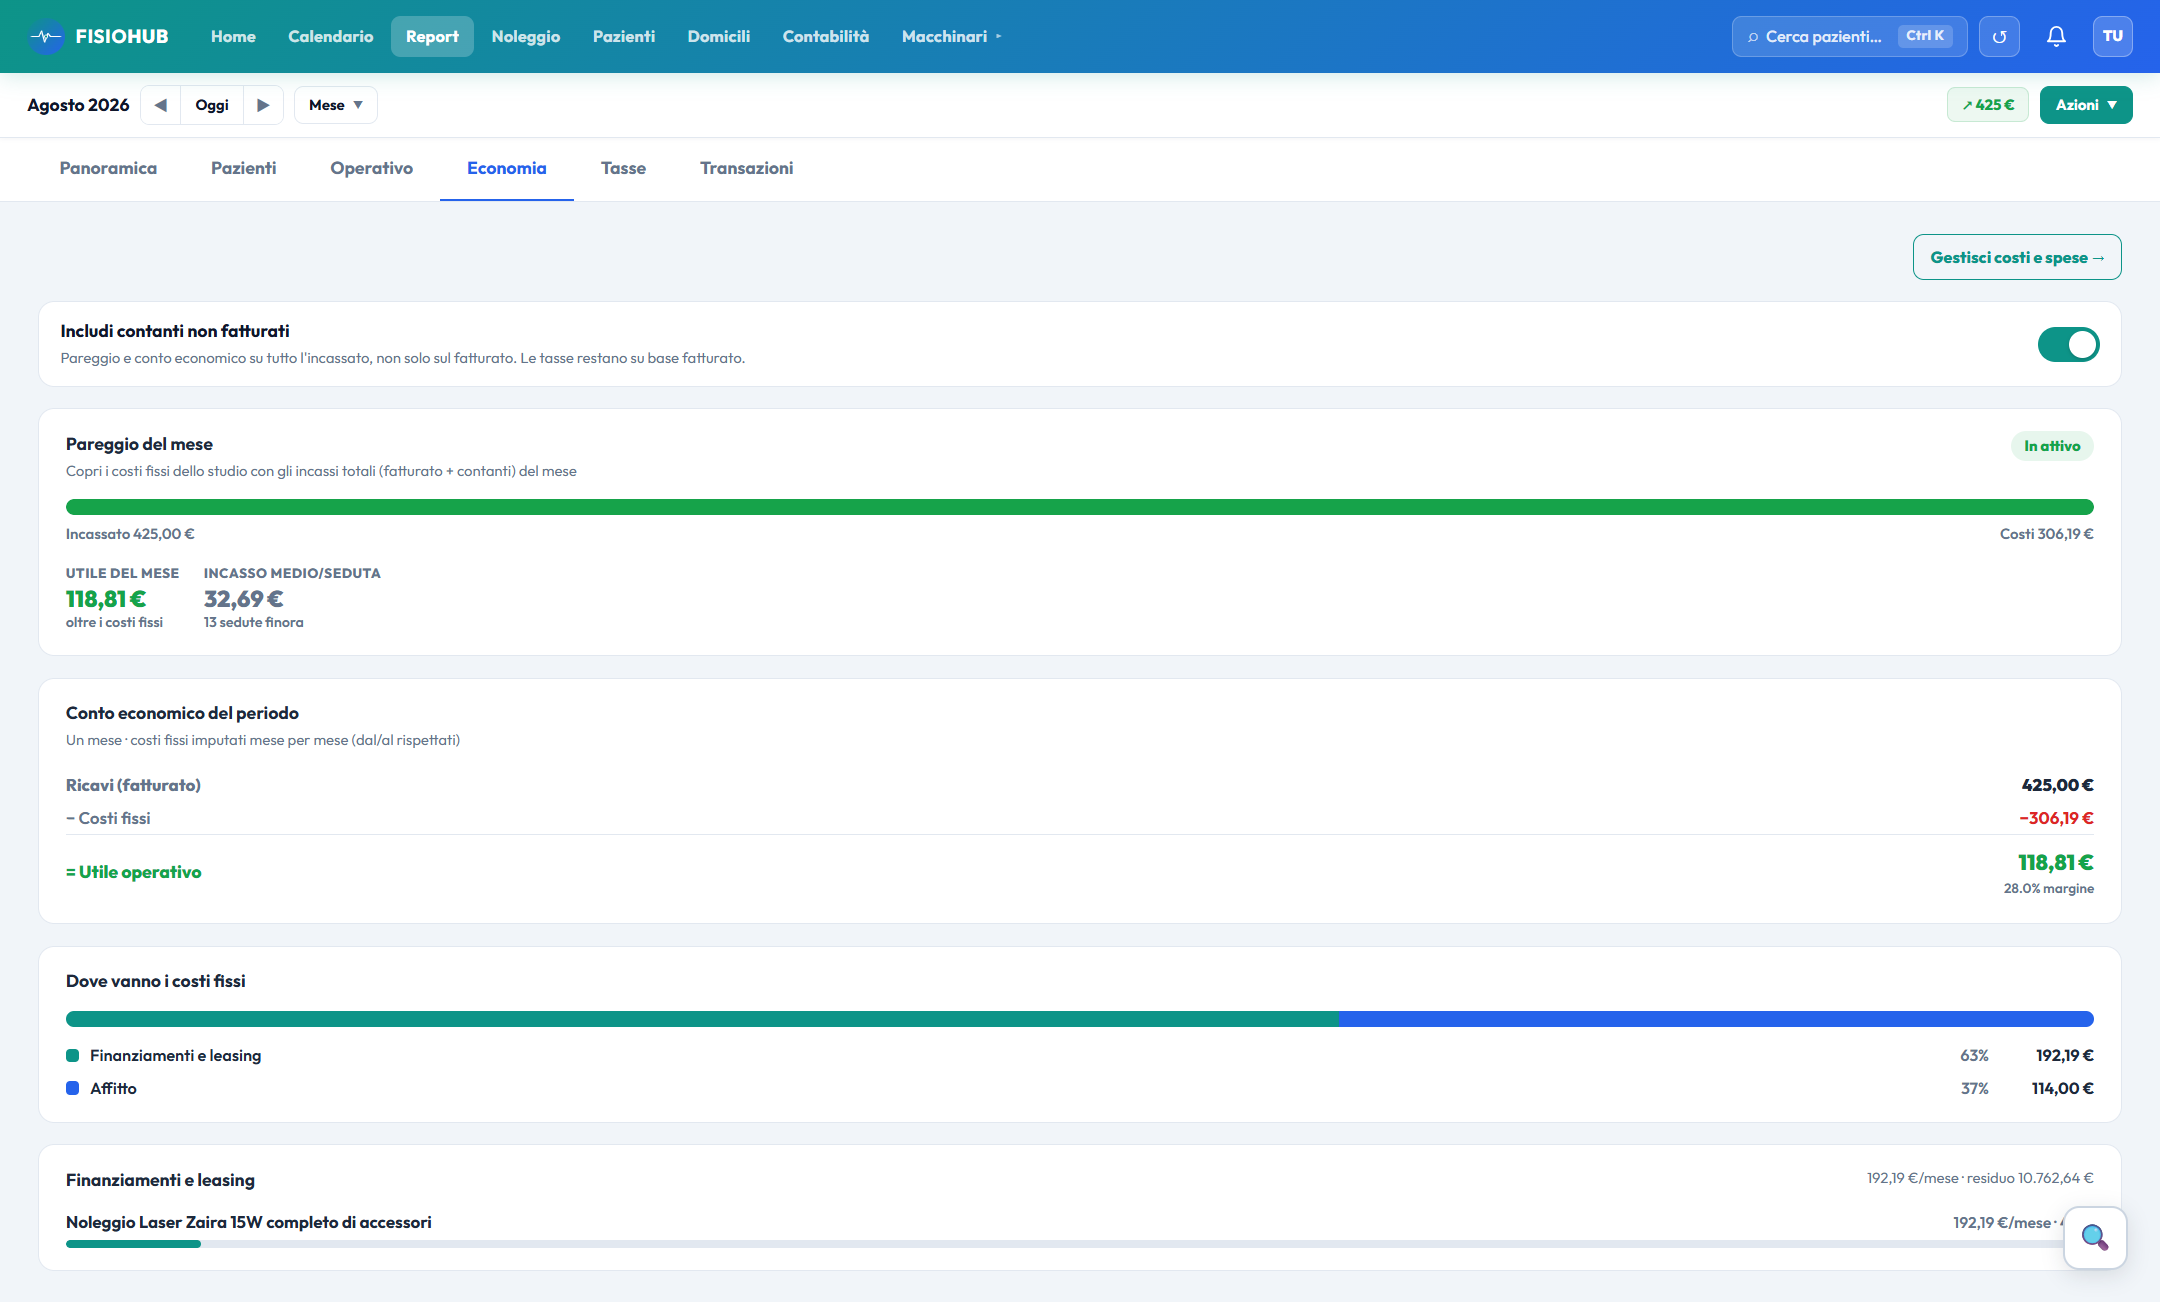Click the green Pareggio del mese progress bar

point(1079,507)
